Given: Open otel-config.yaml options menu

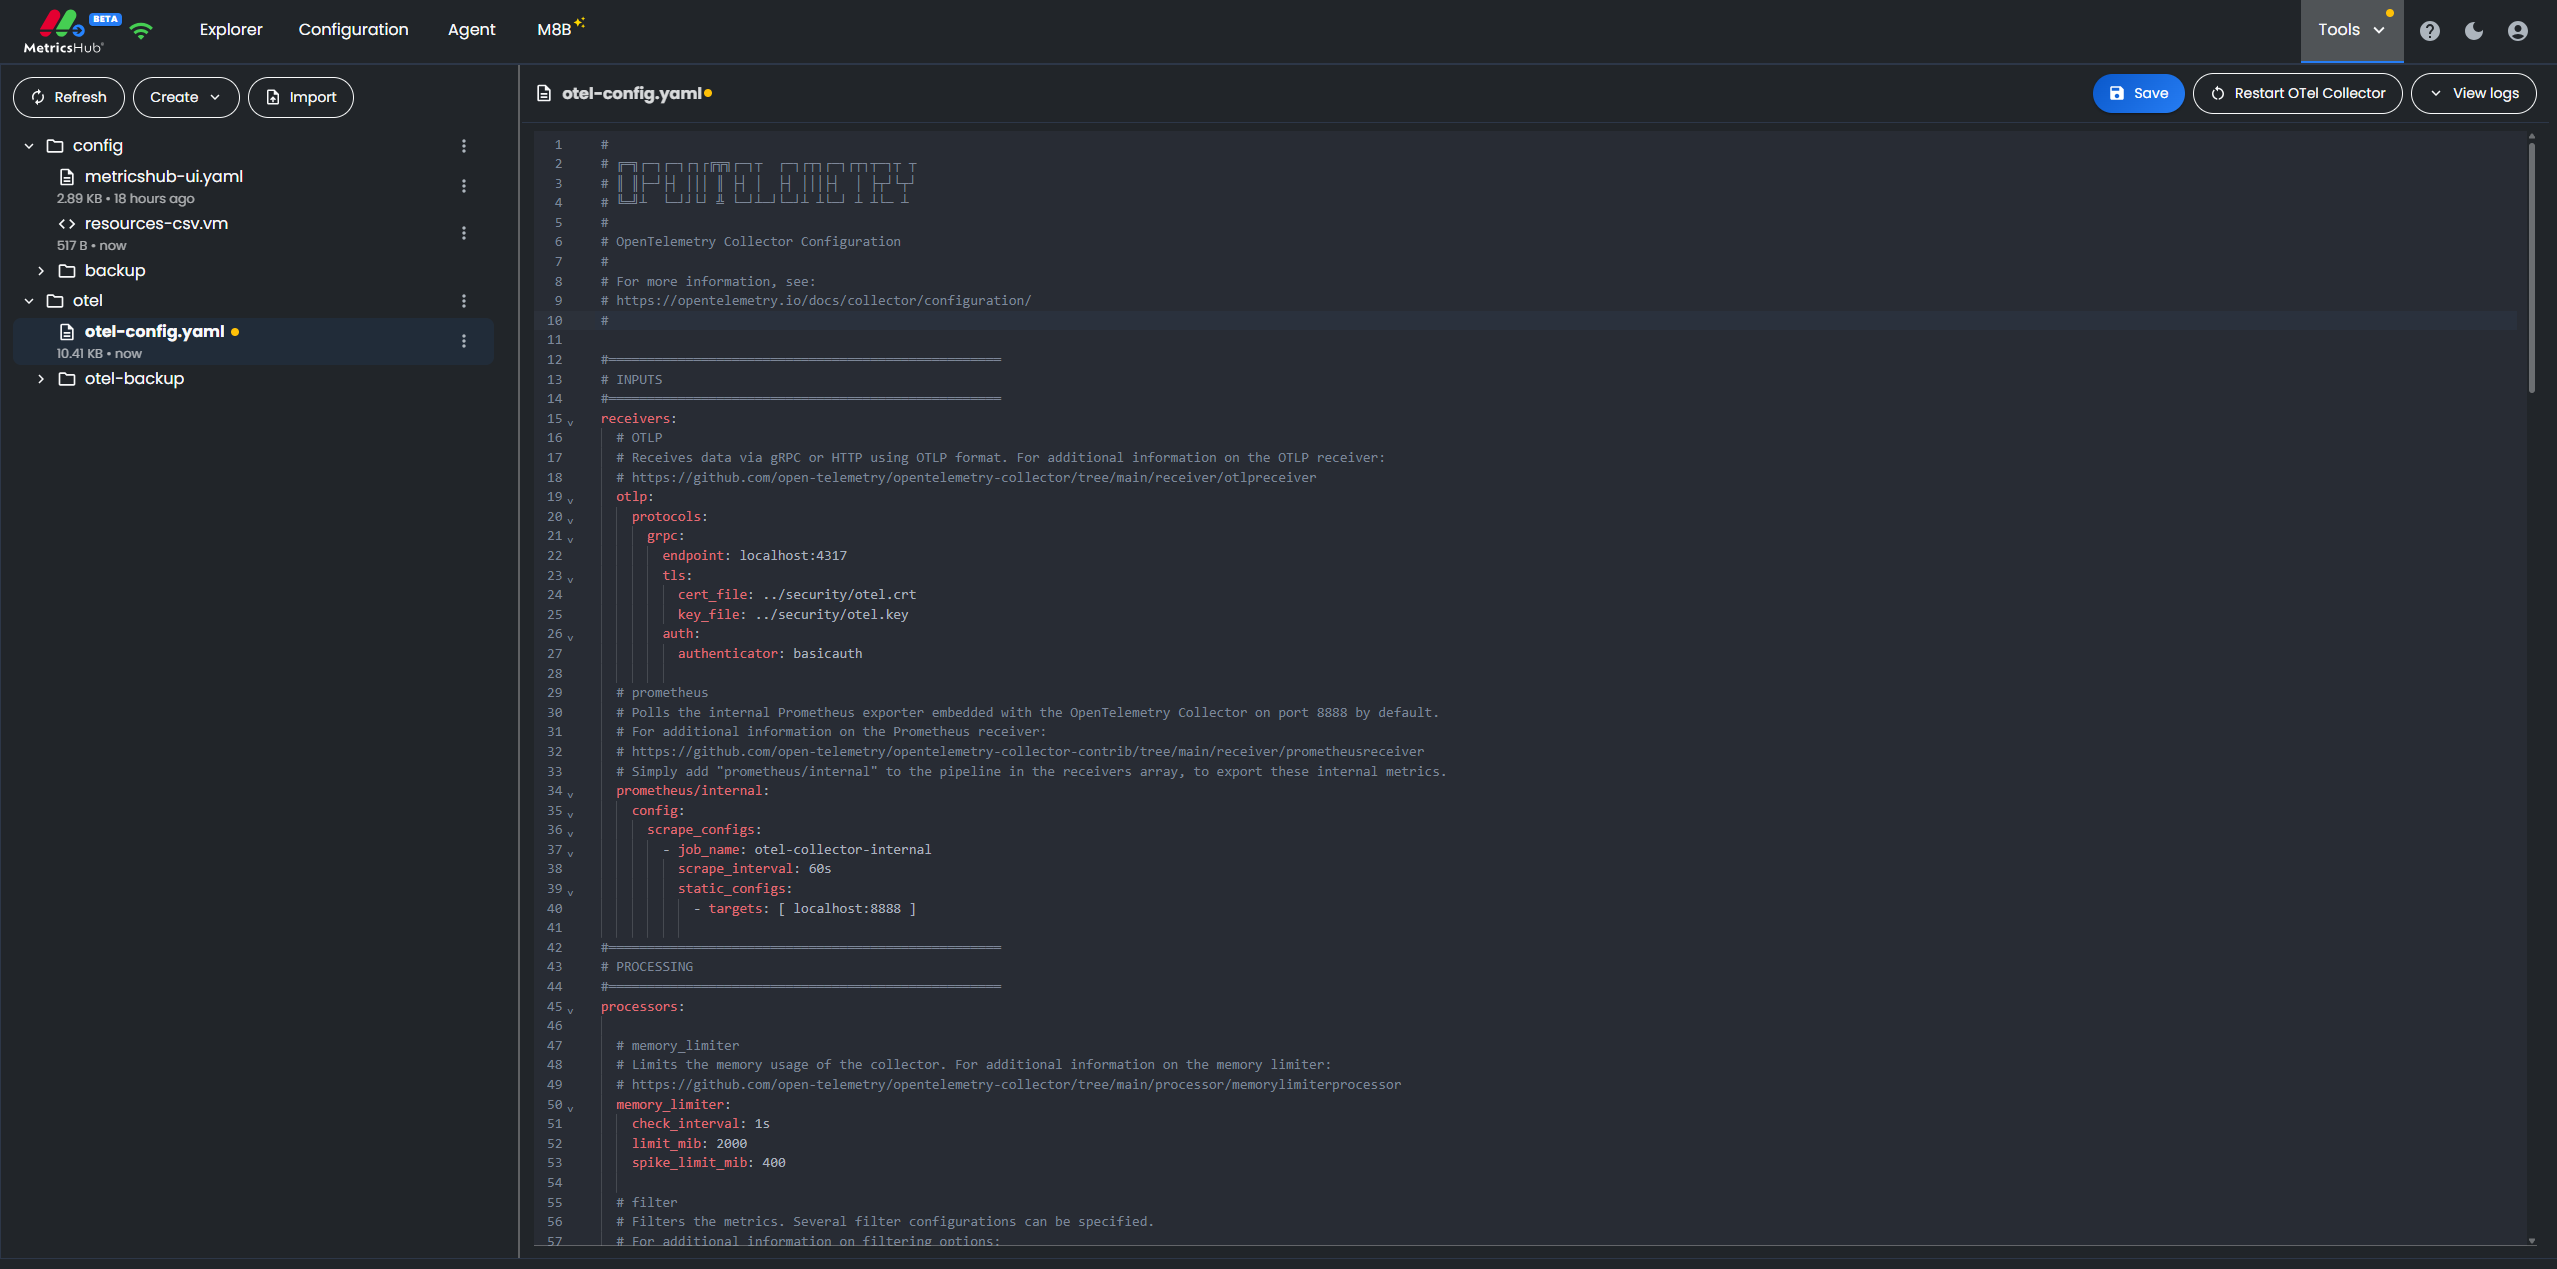Looking at the screenshot, I should (464, 341).
